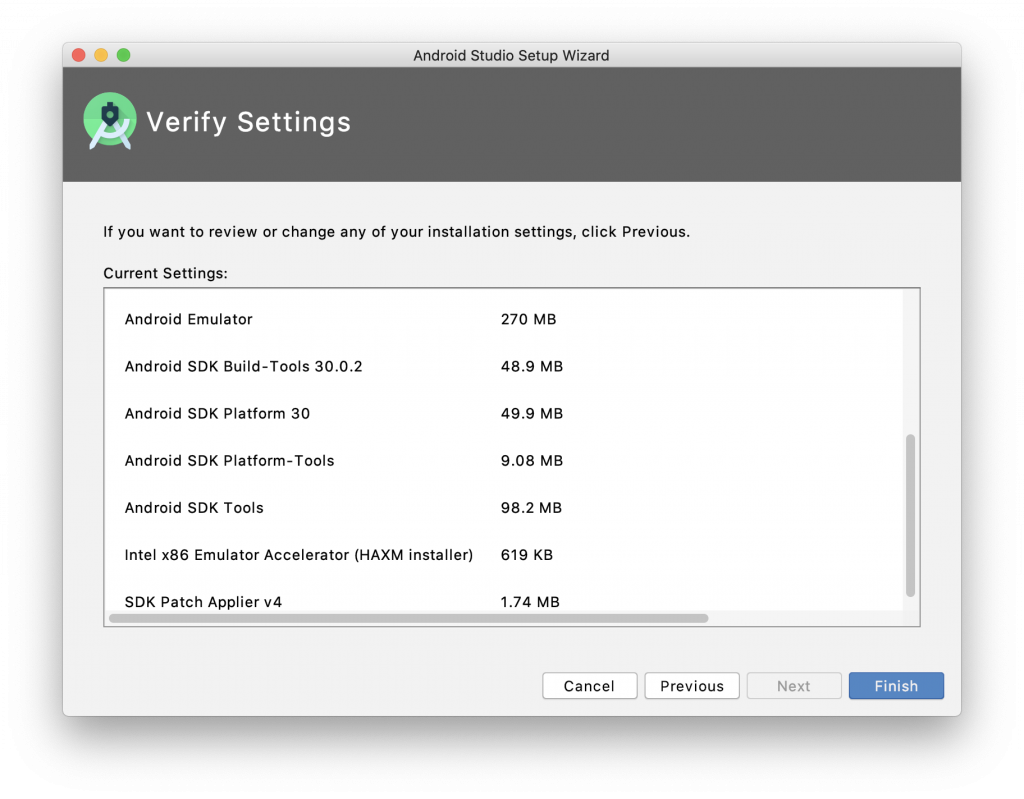Click the Finish button
This screenshot has height=799, width=1024.
(x=896, y=685)
